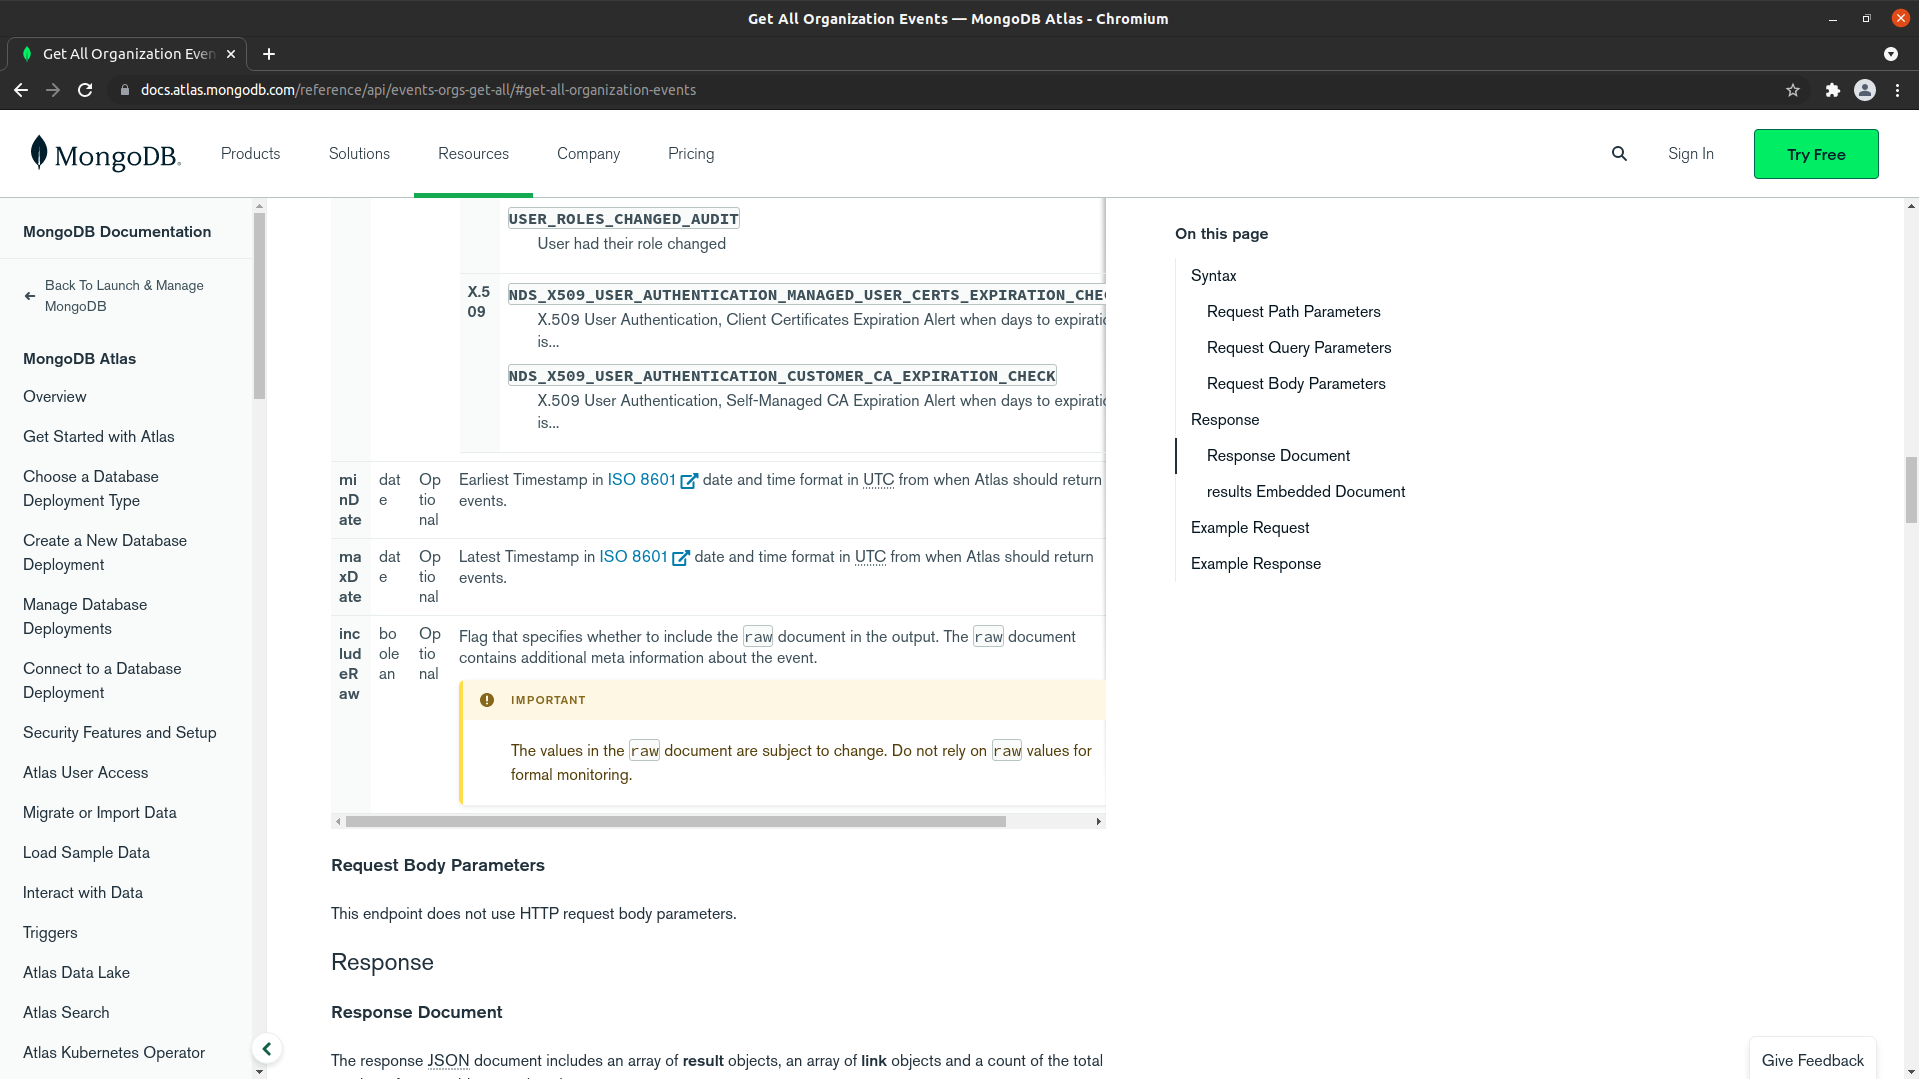Jump to Request Path Parameters
This screenshot has height=1079, width=1919.
(1293, 312)
